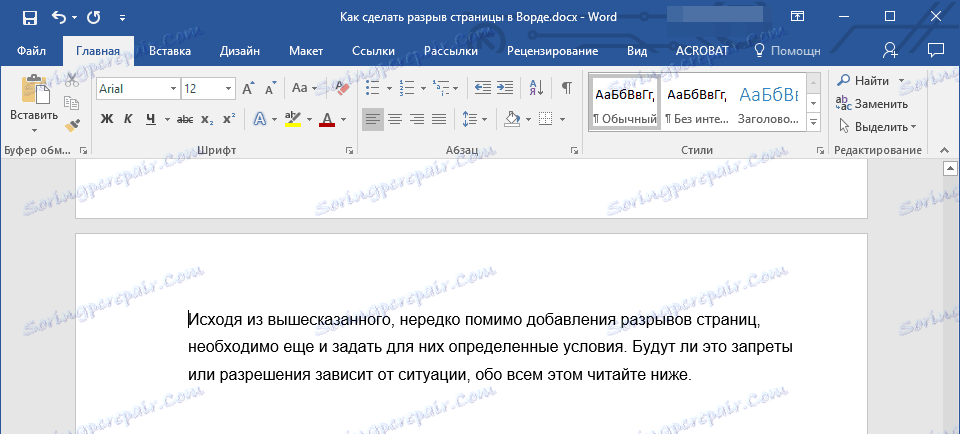This screenshot has height=434, width=960.
Task: Open the Файл menu
Action: click(31, 51)
